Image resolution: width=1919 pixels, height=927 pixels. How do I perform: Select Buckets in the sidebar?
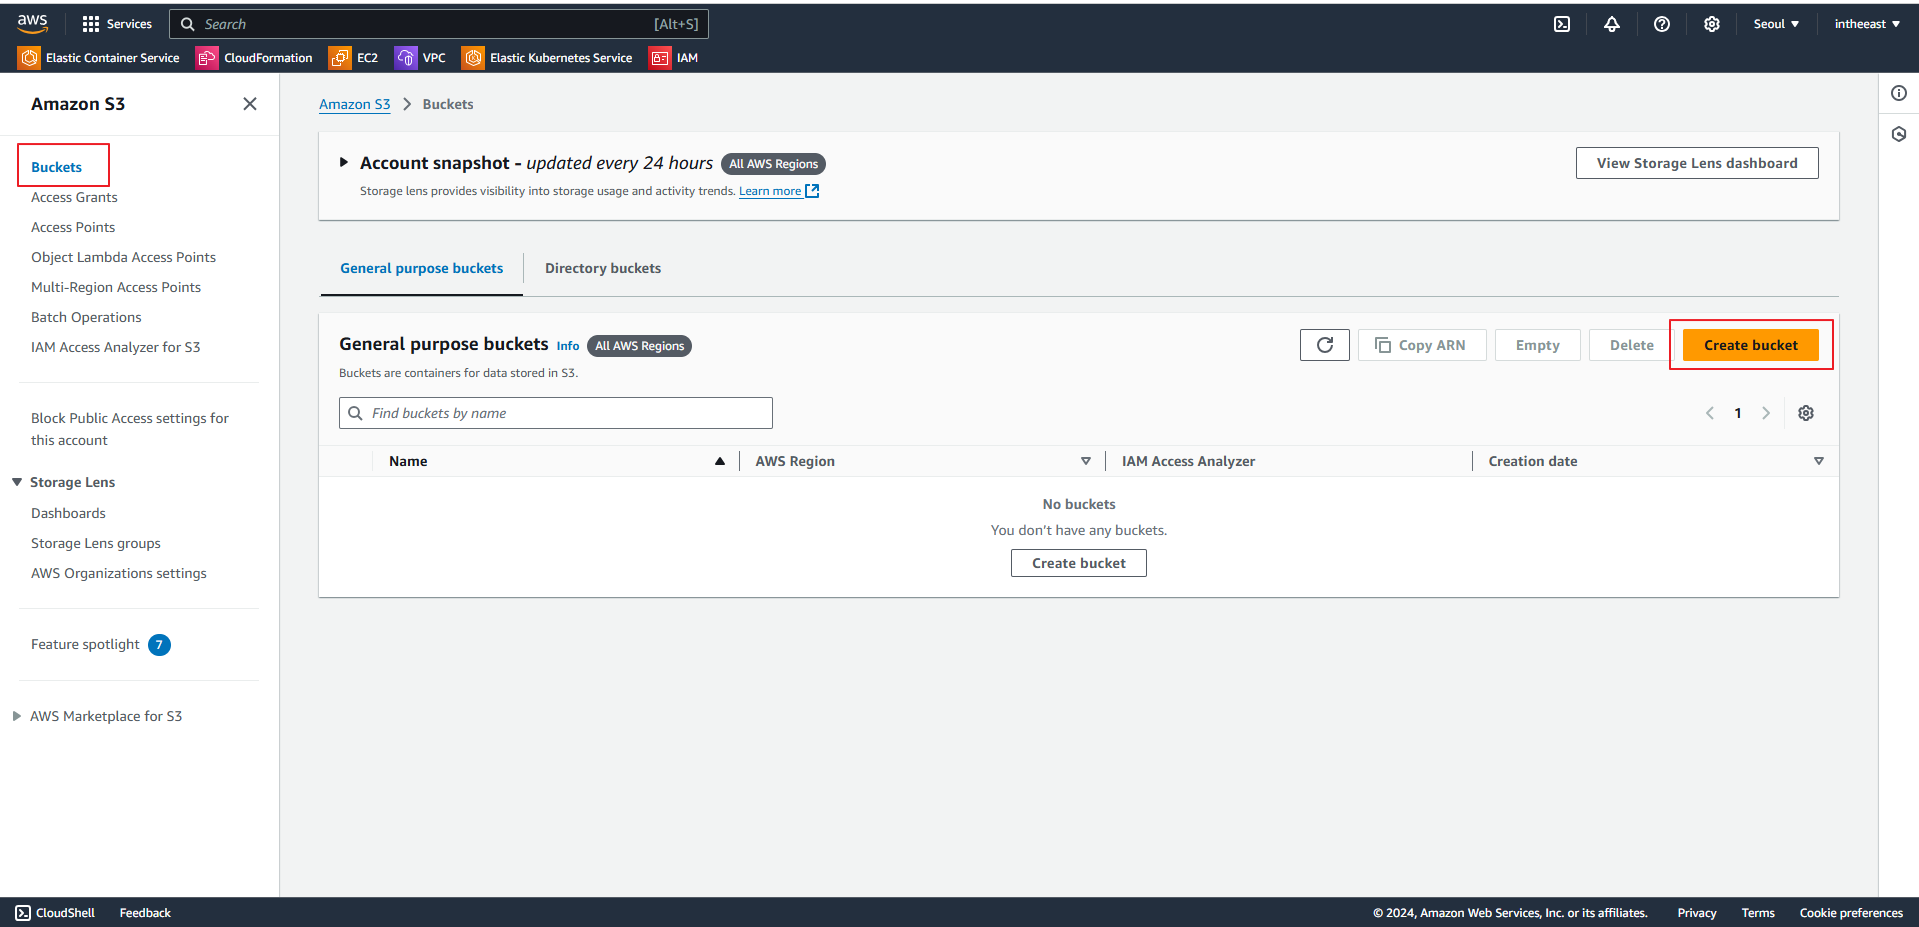(57, 167)
